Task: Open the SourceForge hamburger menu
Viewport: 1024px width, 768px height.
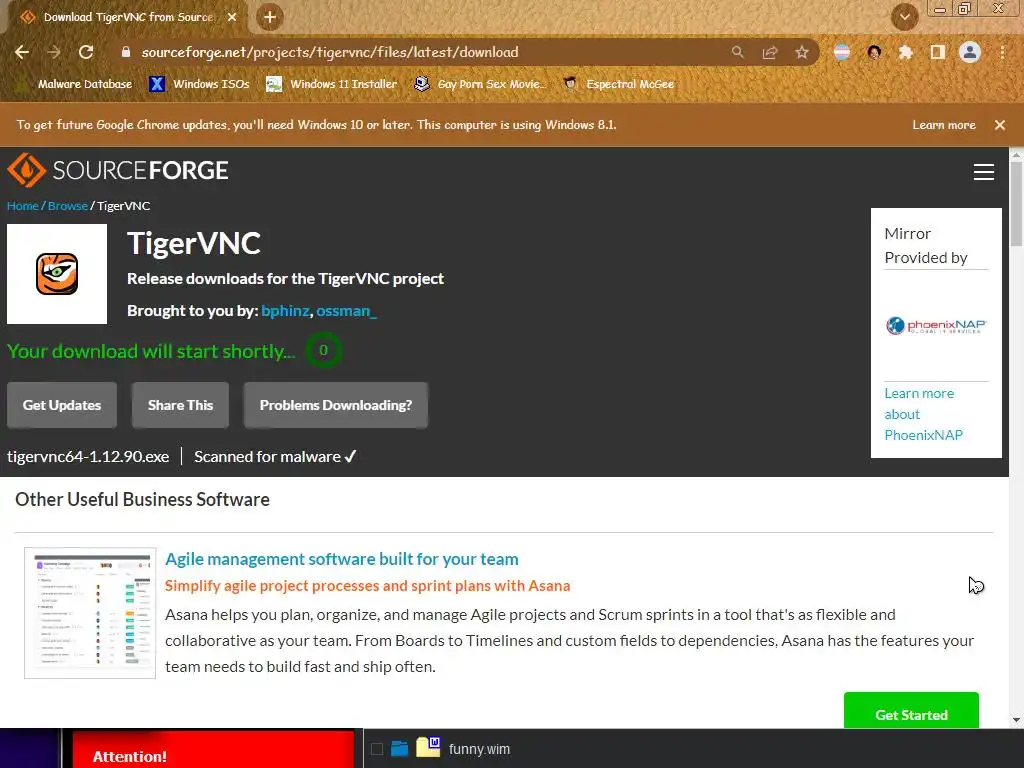Action: pos(984,172)
